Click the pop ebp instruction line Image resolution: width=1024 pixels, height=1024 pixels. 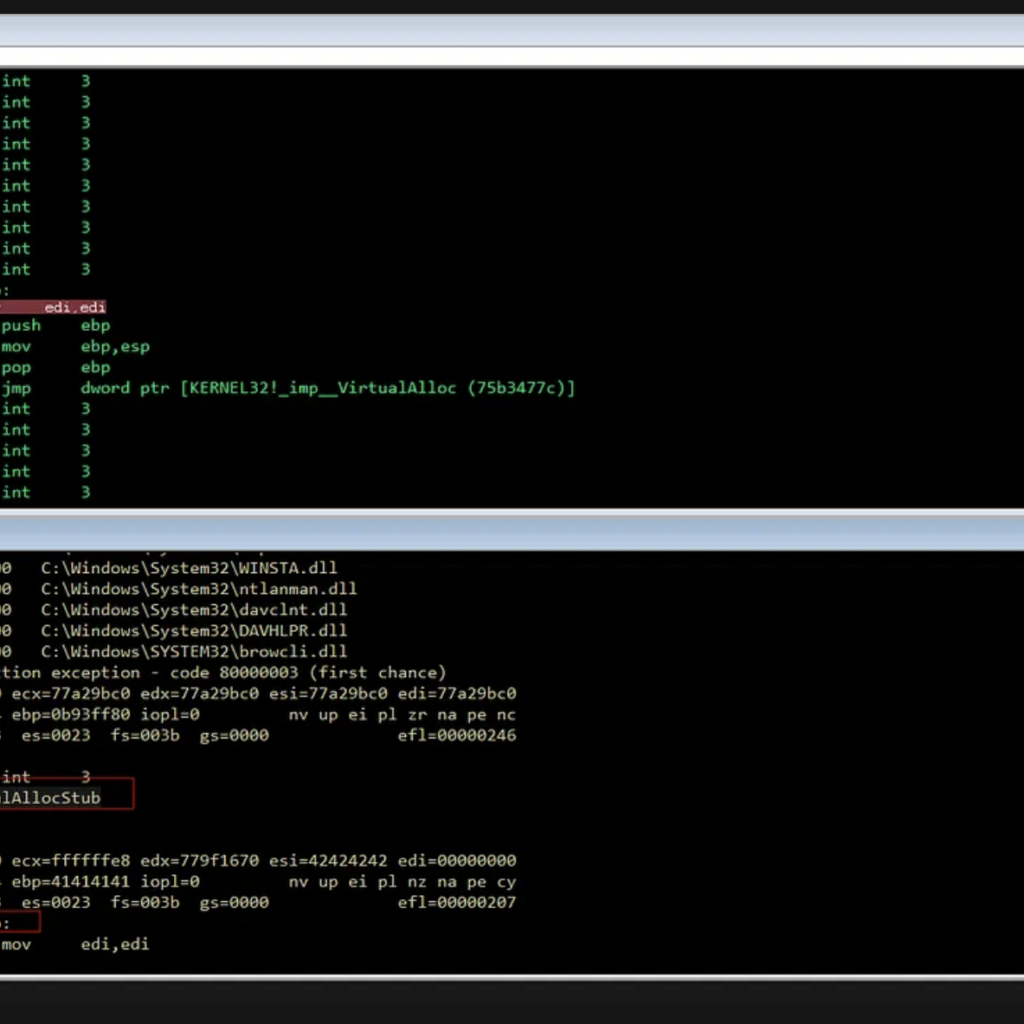click(56, 368)
